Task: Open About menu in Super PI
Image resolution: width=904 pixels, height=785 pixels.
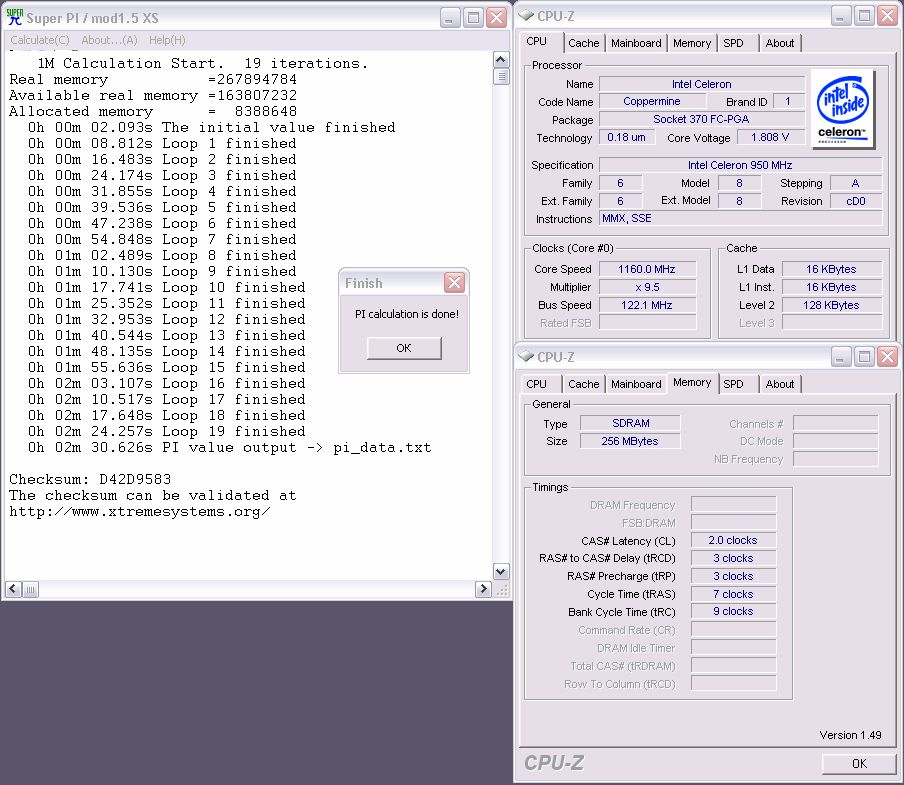Action: click(x=109, y=40)
